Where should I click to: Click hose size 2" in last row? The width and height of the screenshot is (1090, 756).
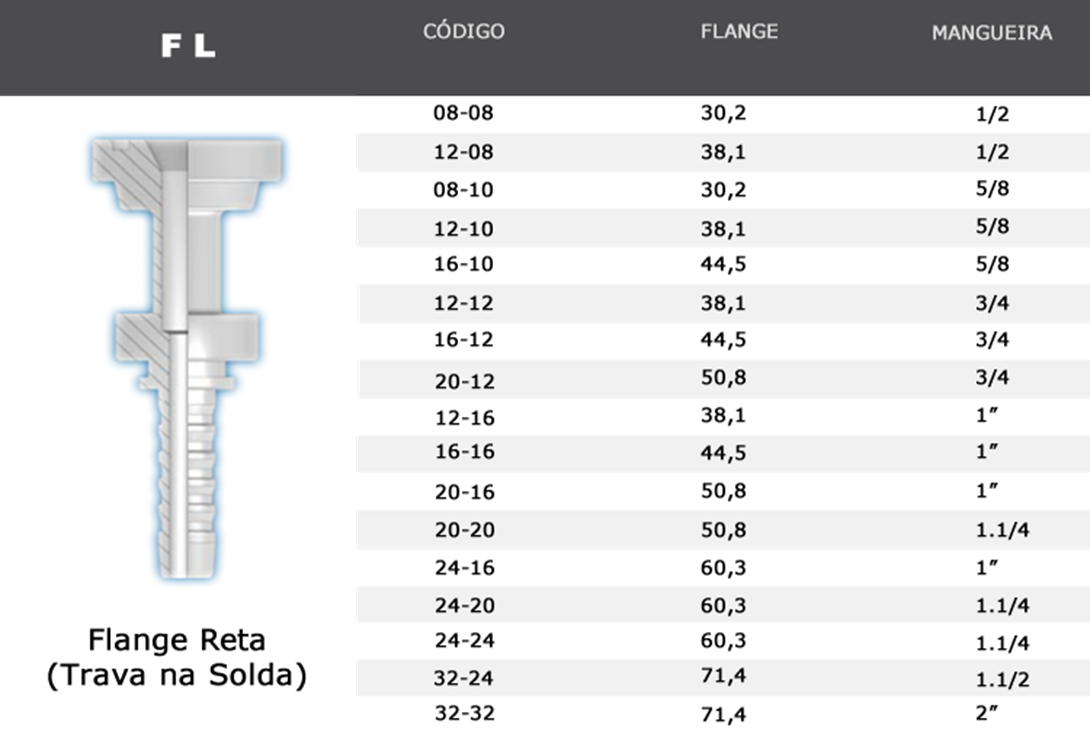coord(988,714)
